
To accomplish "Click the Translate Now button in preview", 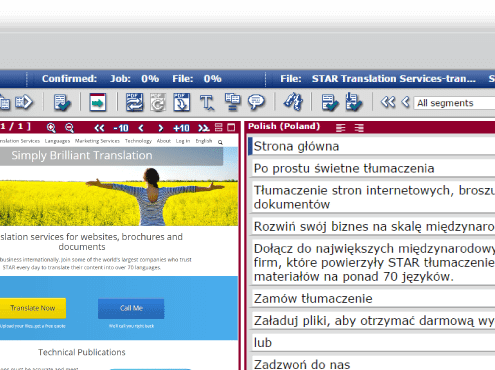I will pyautogui.click(x=33, y=308).
